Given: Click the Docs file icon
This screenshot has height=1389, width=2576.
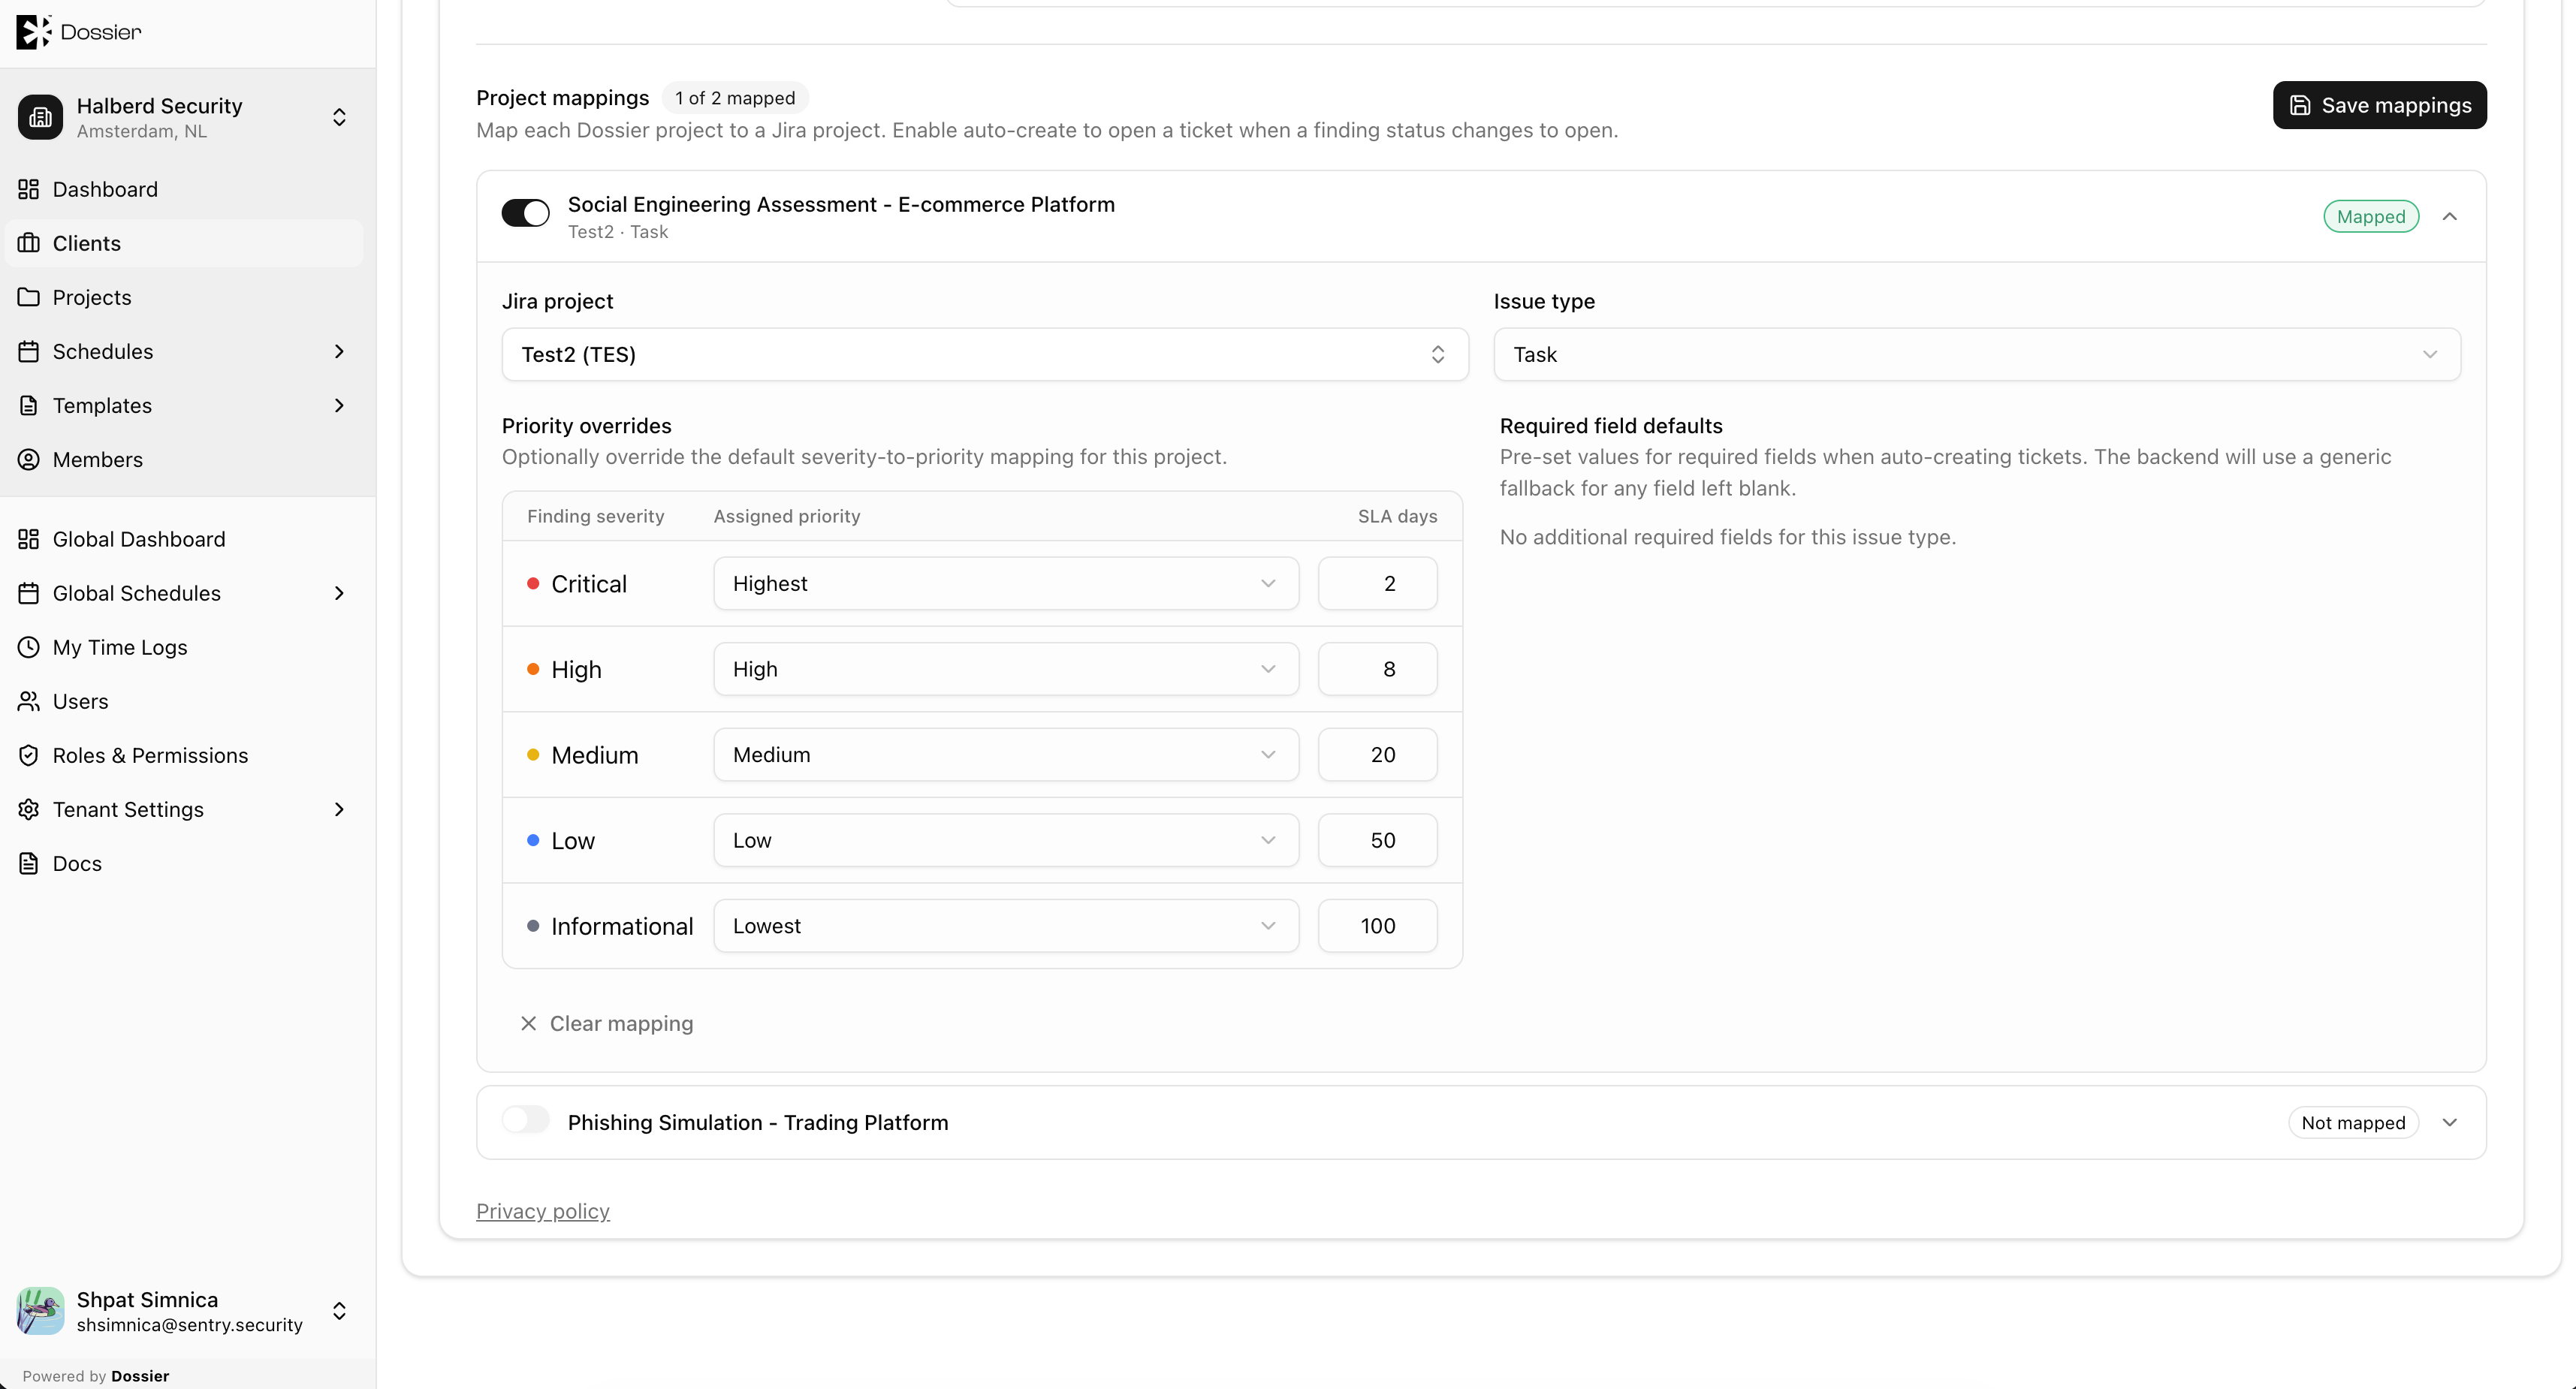Looking at the screenshot, I should (29, 863).
